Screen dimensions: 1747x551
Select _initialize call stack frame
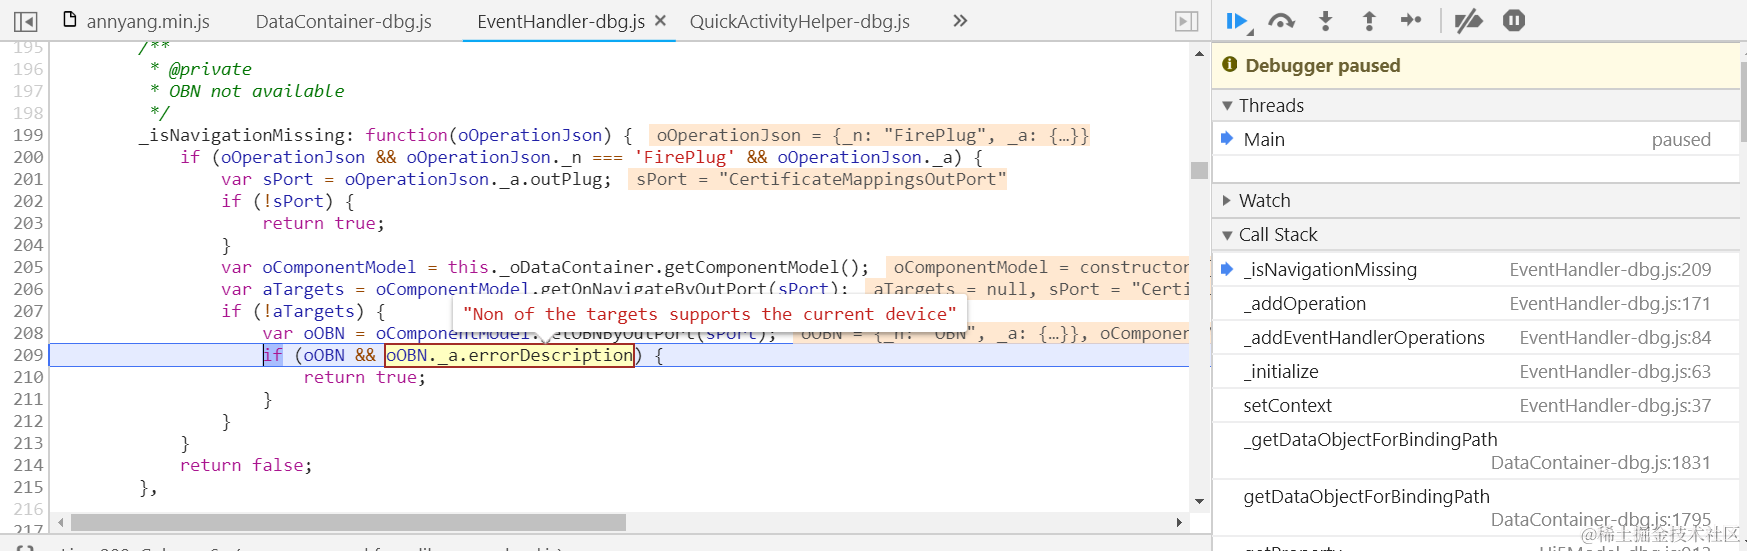pos(1476,371)
